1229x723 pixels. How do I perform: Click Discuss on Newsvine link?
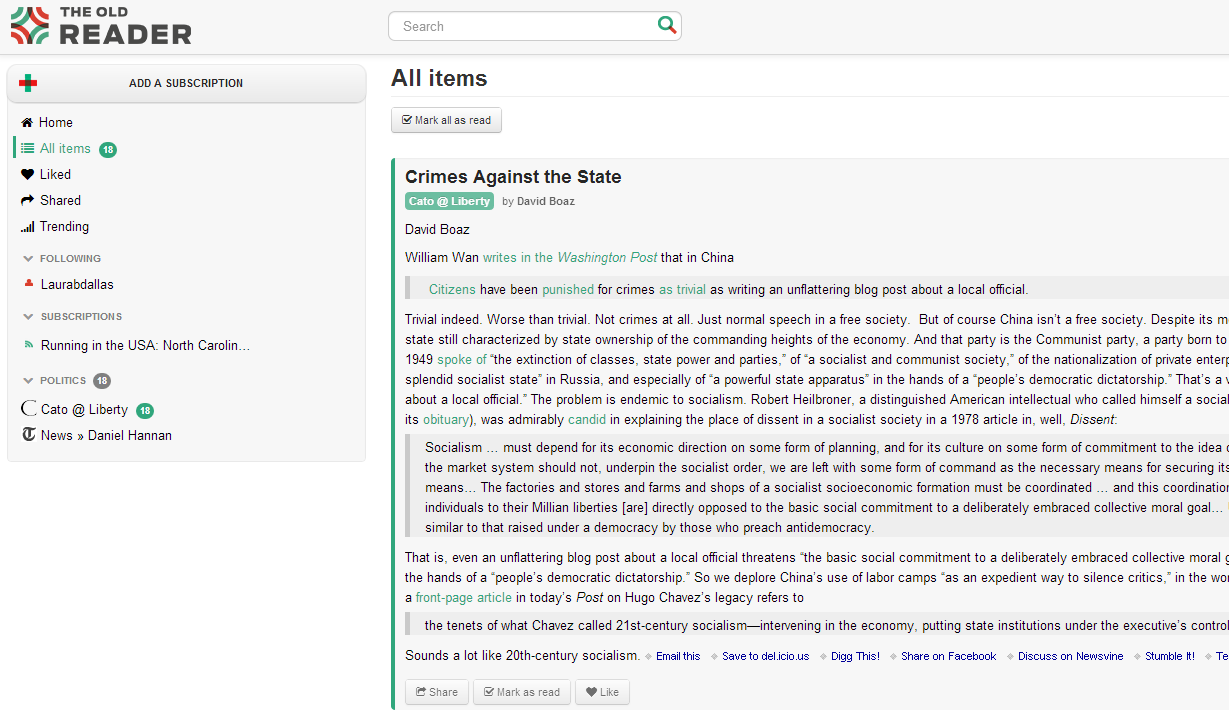click(1071, 657)
